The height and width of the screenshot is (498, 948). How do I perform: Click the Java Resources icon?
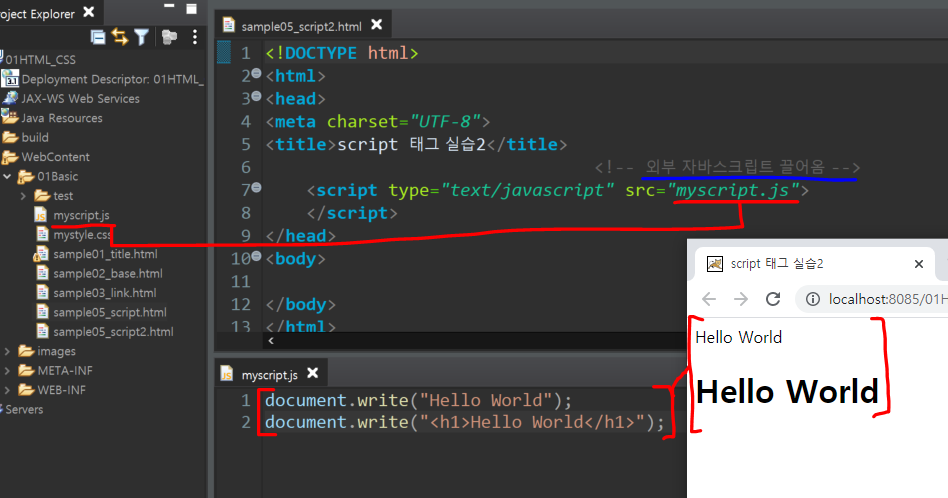pyautogui.click(x=10, y=117)
